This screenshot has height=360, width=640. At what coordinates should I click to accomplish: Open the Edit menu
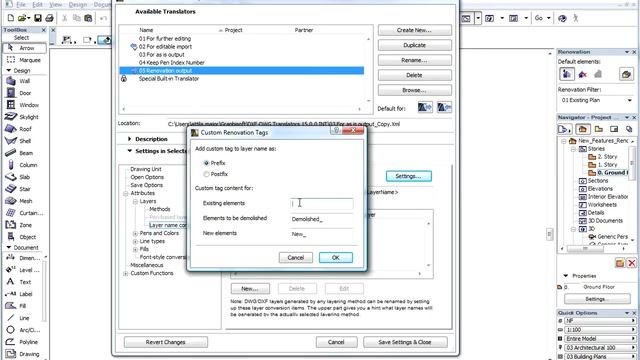(x=38, y=4)
